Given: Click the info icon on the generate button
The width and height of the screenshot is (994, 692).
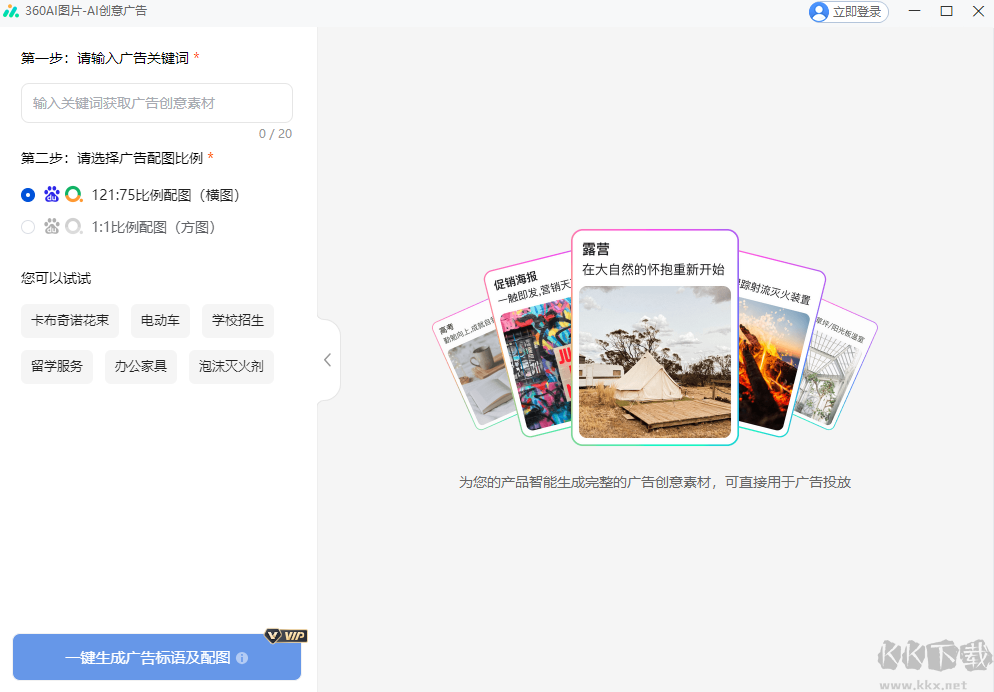Looking at the screenshot, I should [241, 659].
